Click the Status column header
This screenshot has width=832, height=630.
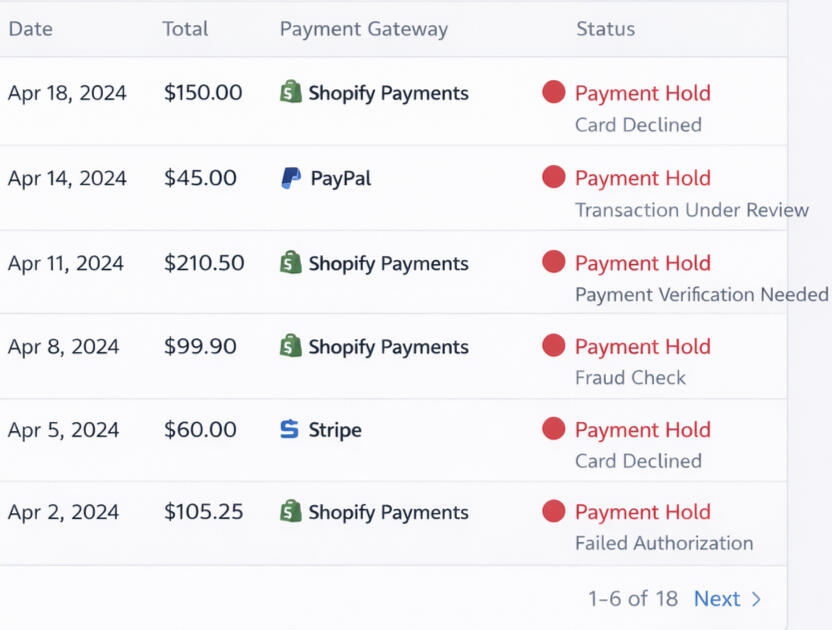(605, 29)
